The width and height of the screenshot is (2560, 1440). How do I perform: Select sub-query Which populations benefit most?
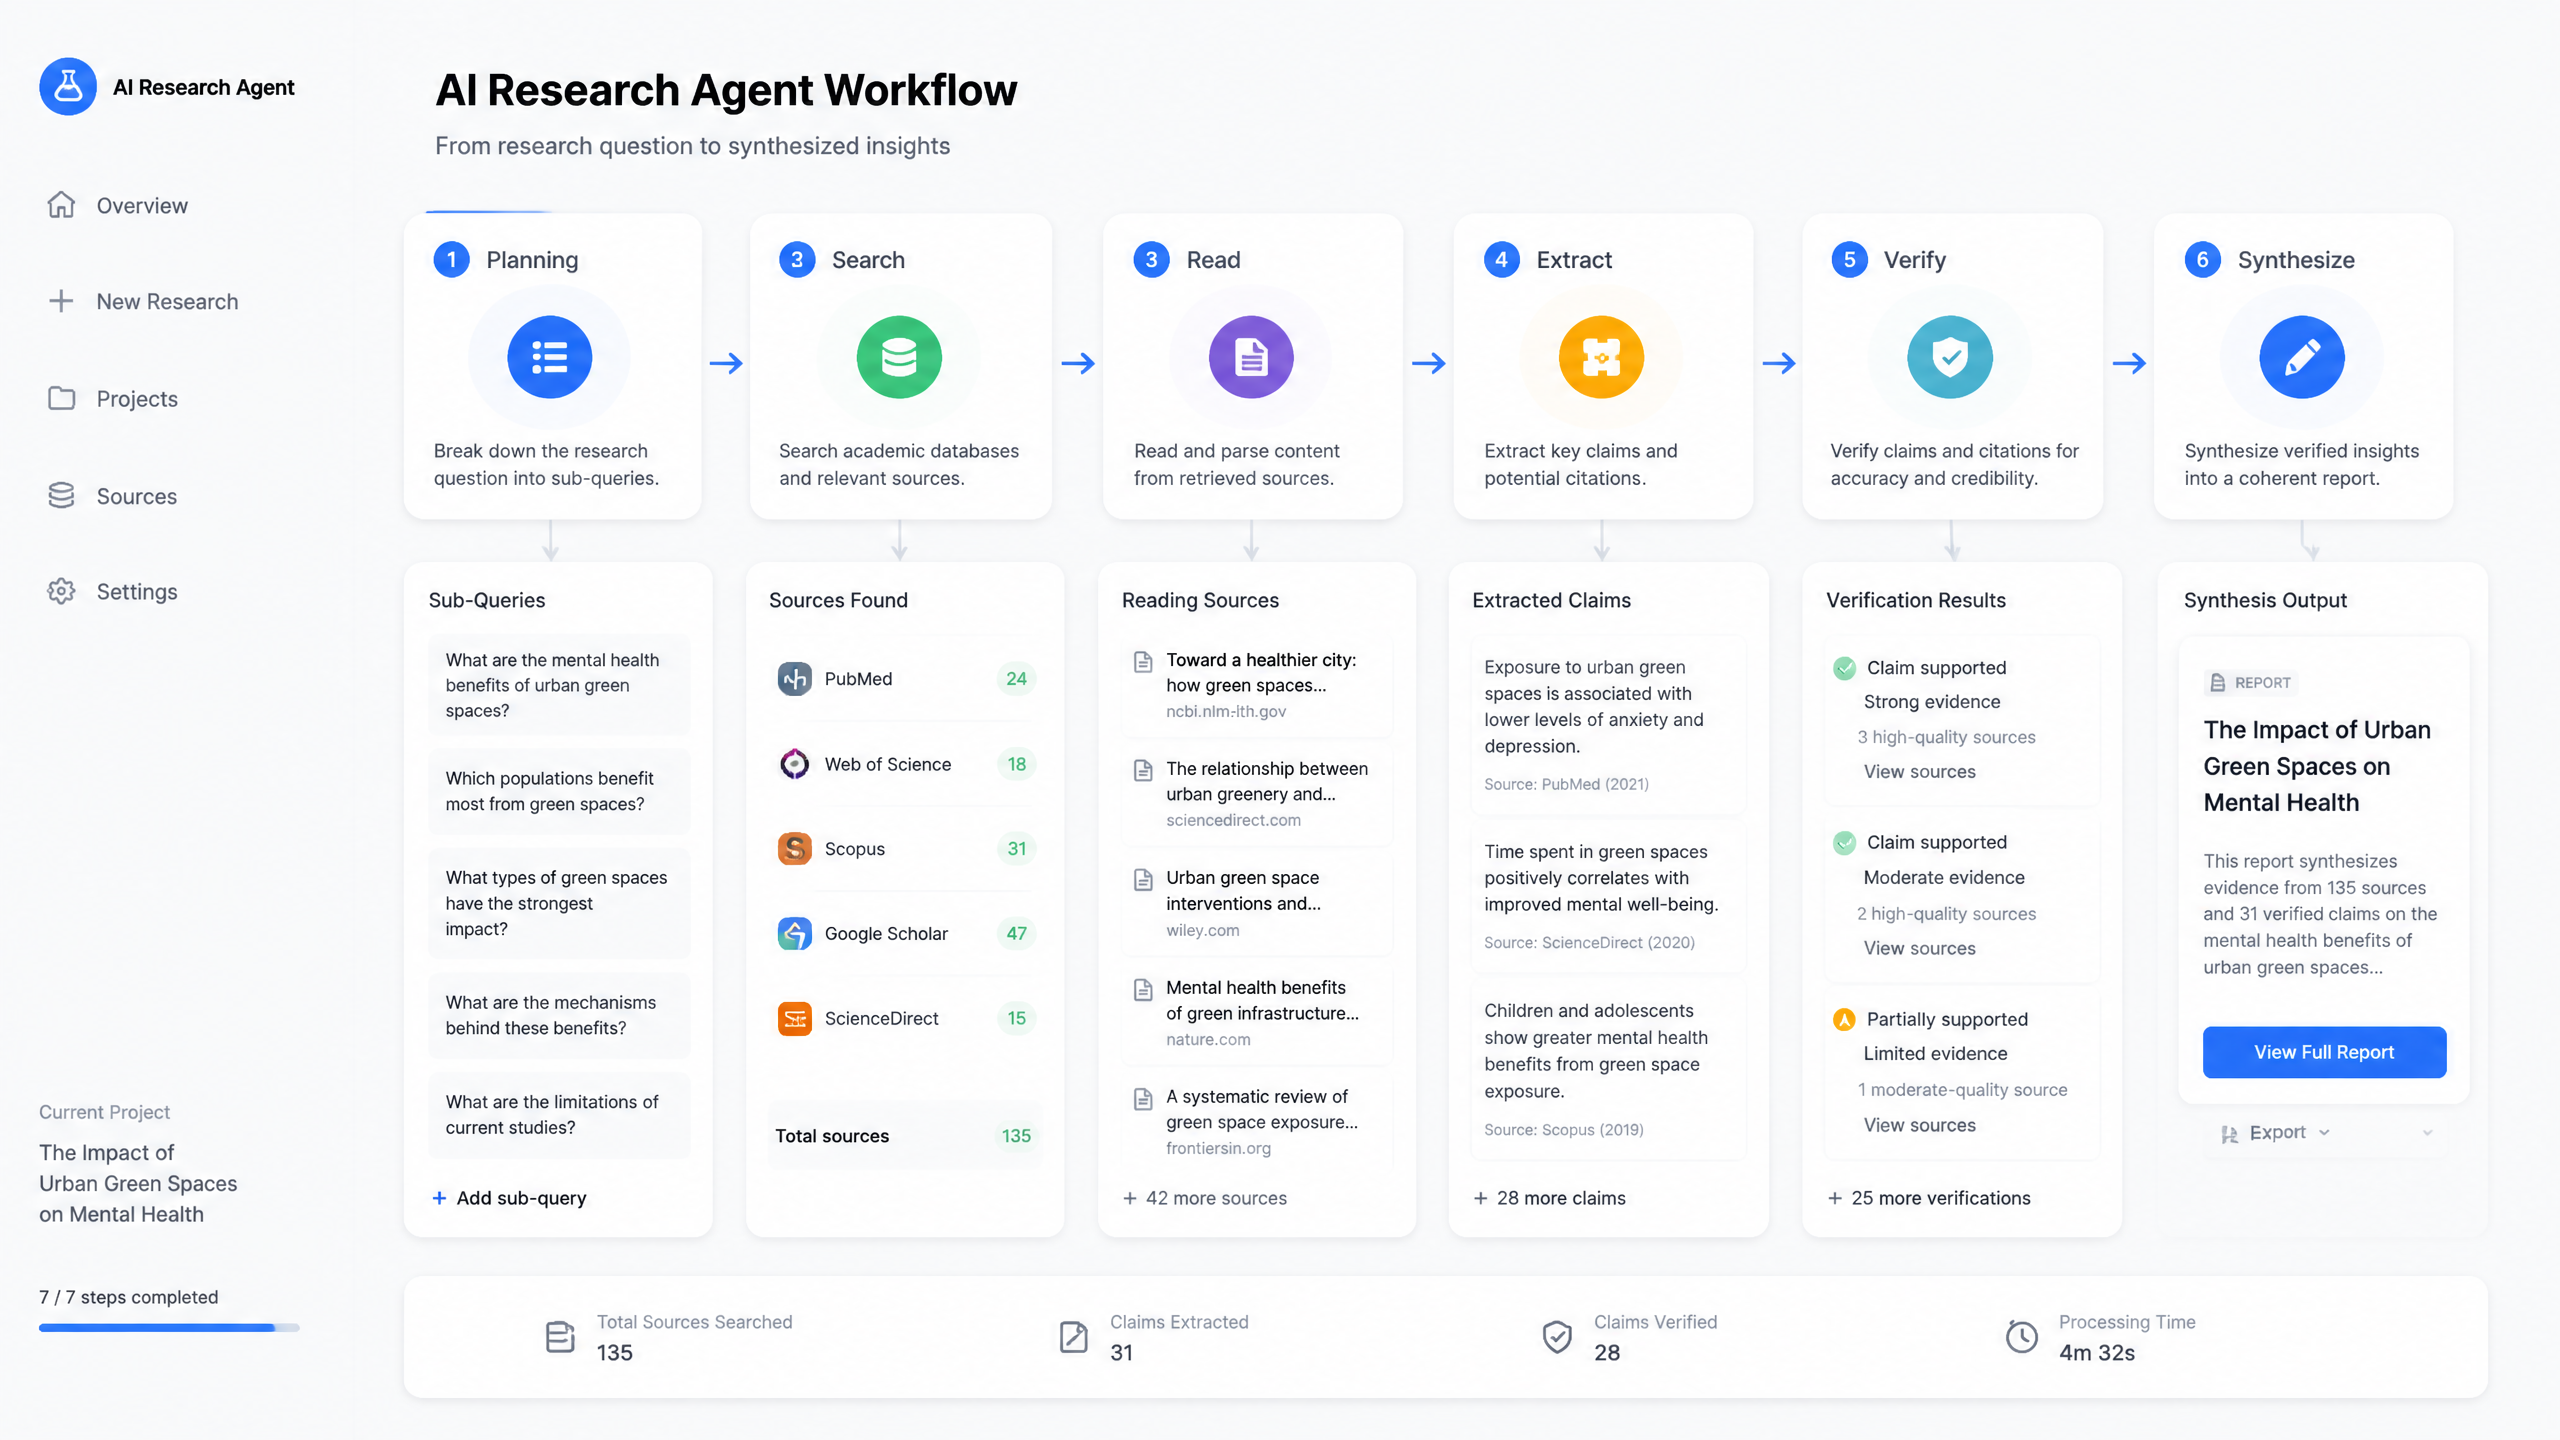[x=559, y=791]
